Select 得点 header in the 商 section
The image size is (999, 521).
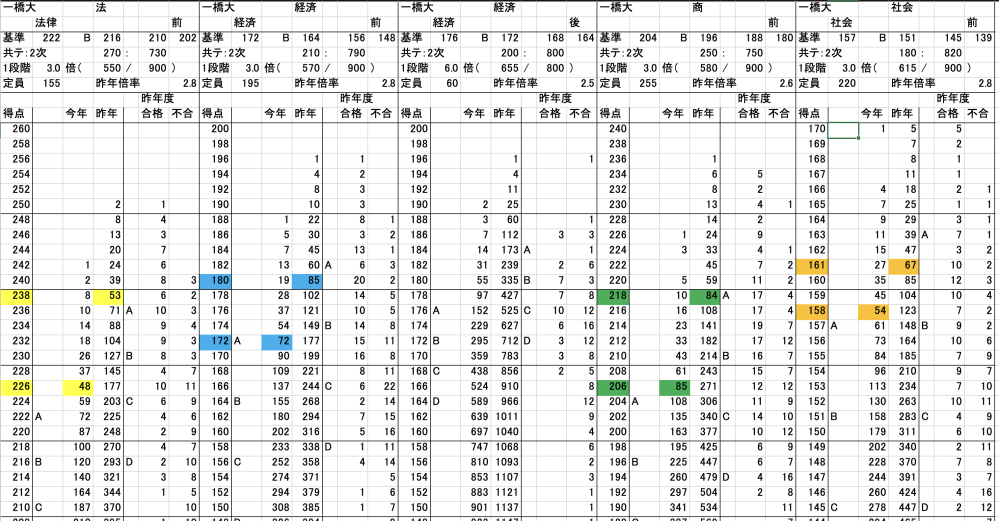[x=610, y=113]
